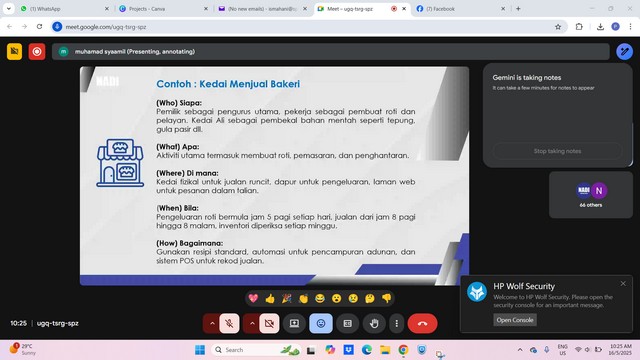
Task: Toggle the emoji reactions button
Action: click(321, 323)
